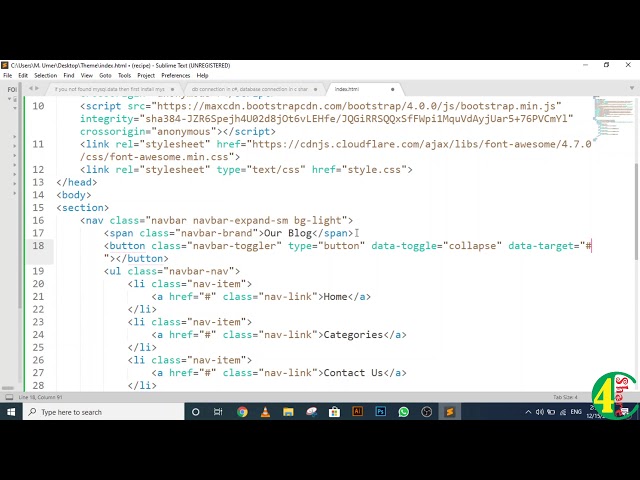Open the Find menu
Viewport: 640px width, 480px height.
69,76
